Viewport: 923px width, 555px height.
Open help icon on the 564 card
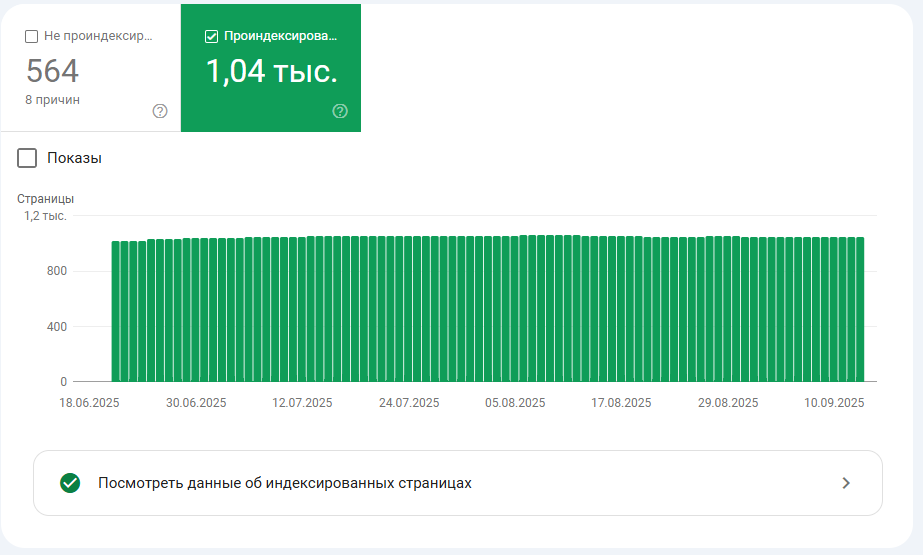(160, 111)
